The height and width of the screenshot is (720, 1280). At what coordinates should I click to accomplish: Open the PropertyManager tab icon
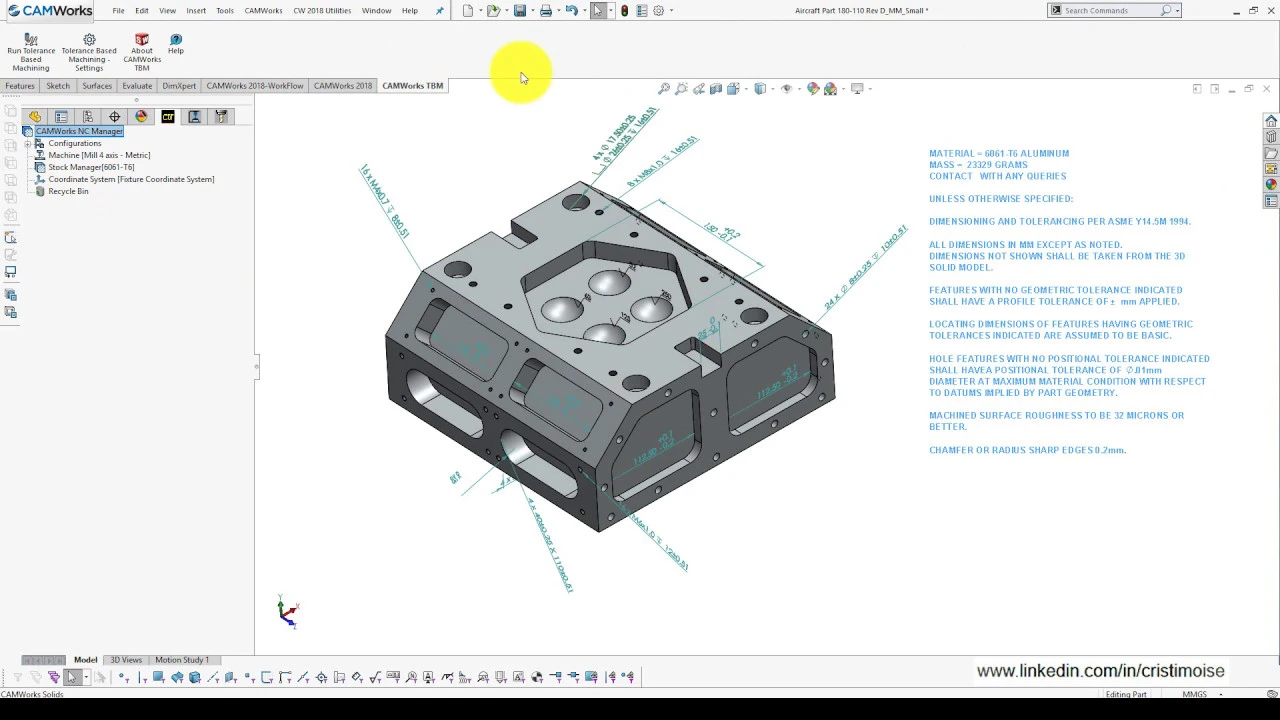point(62,117)
